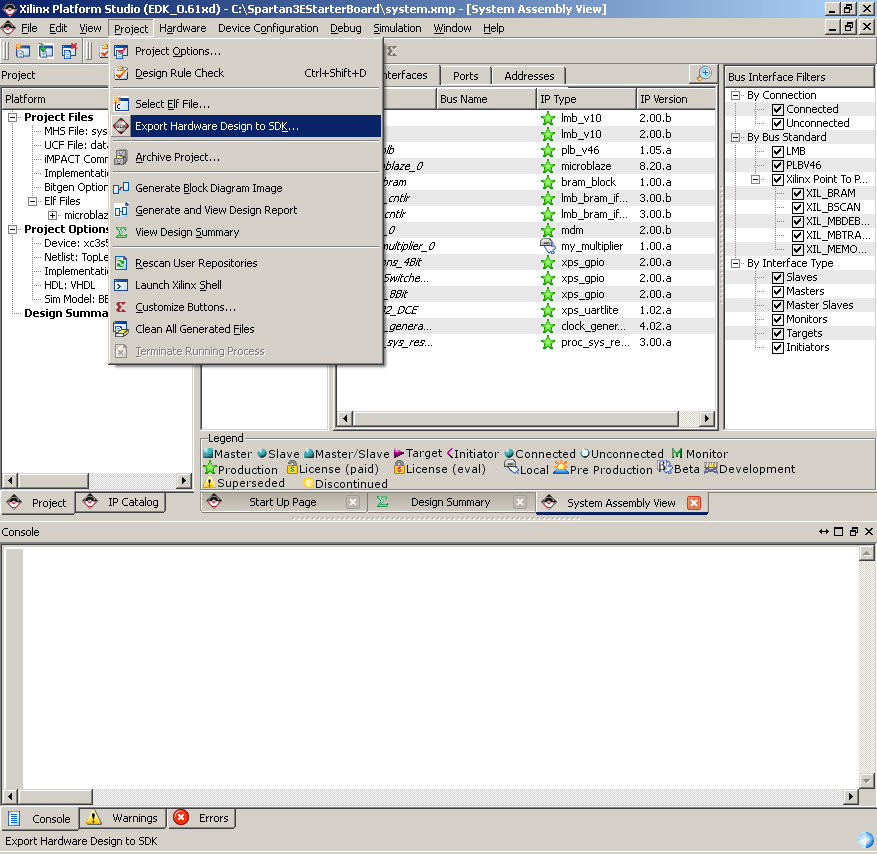Click the zoom magnifier button above the table
Viewport: 877px width, 854px height.
pos(704,74)
